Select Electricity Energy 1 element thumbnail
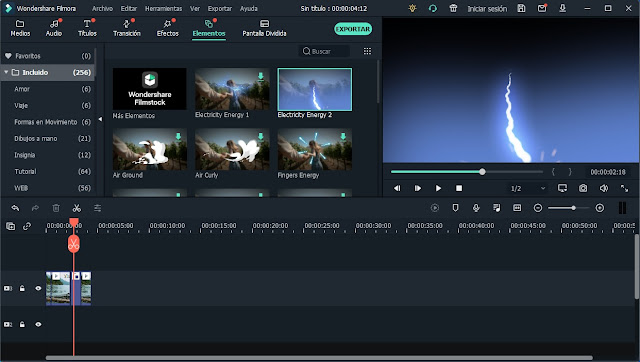Image resolution: width=640 pixels, height=362 pixels. tap(232, 89)
